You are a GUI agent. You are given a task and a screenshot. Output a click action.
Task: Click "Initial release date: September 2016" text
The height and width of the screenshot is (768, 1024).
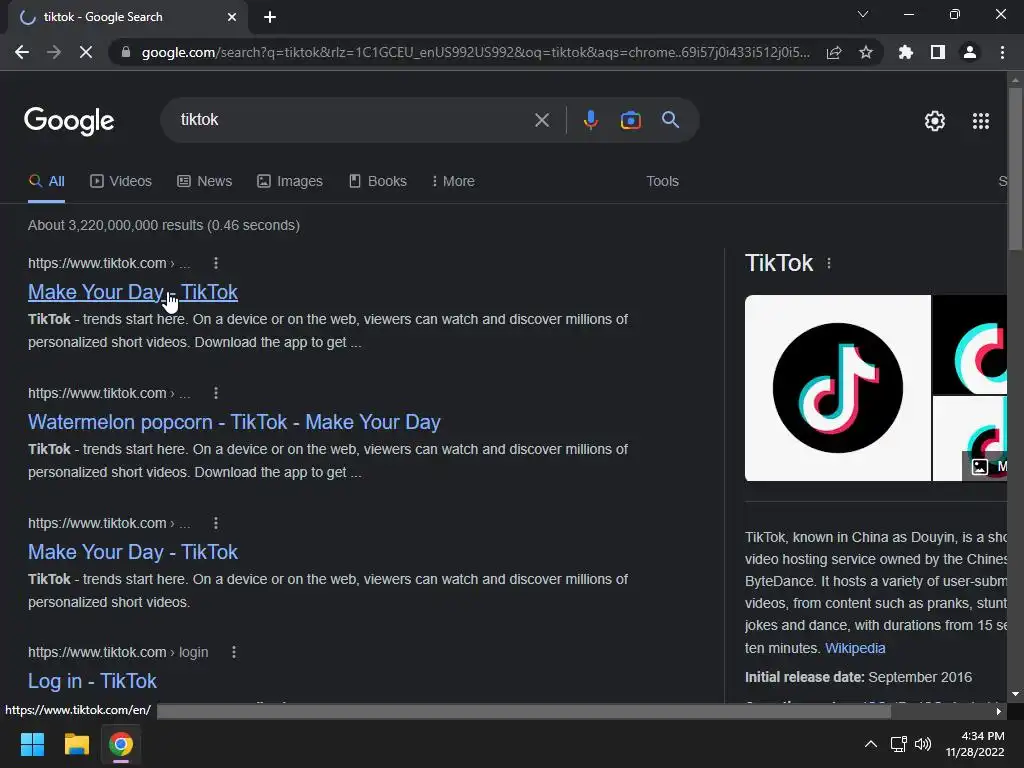858,677
